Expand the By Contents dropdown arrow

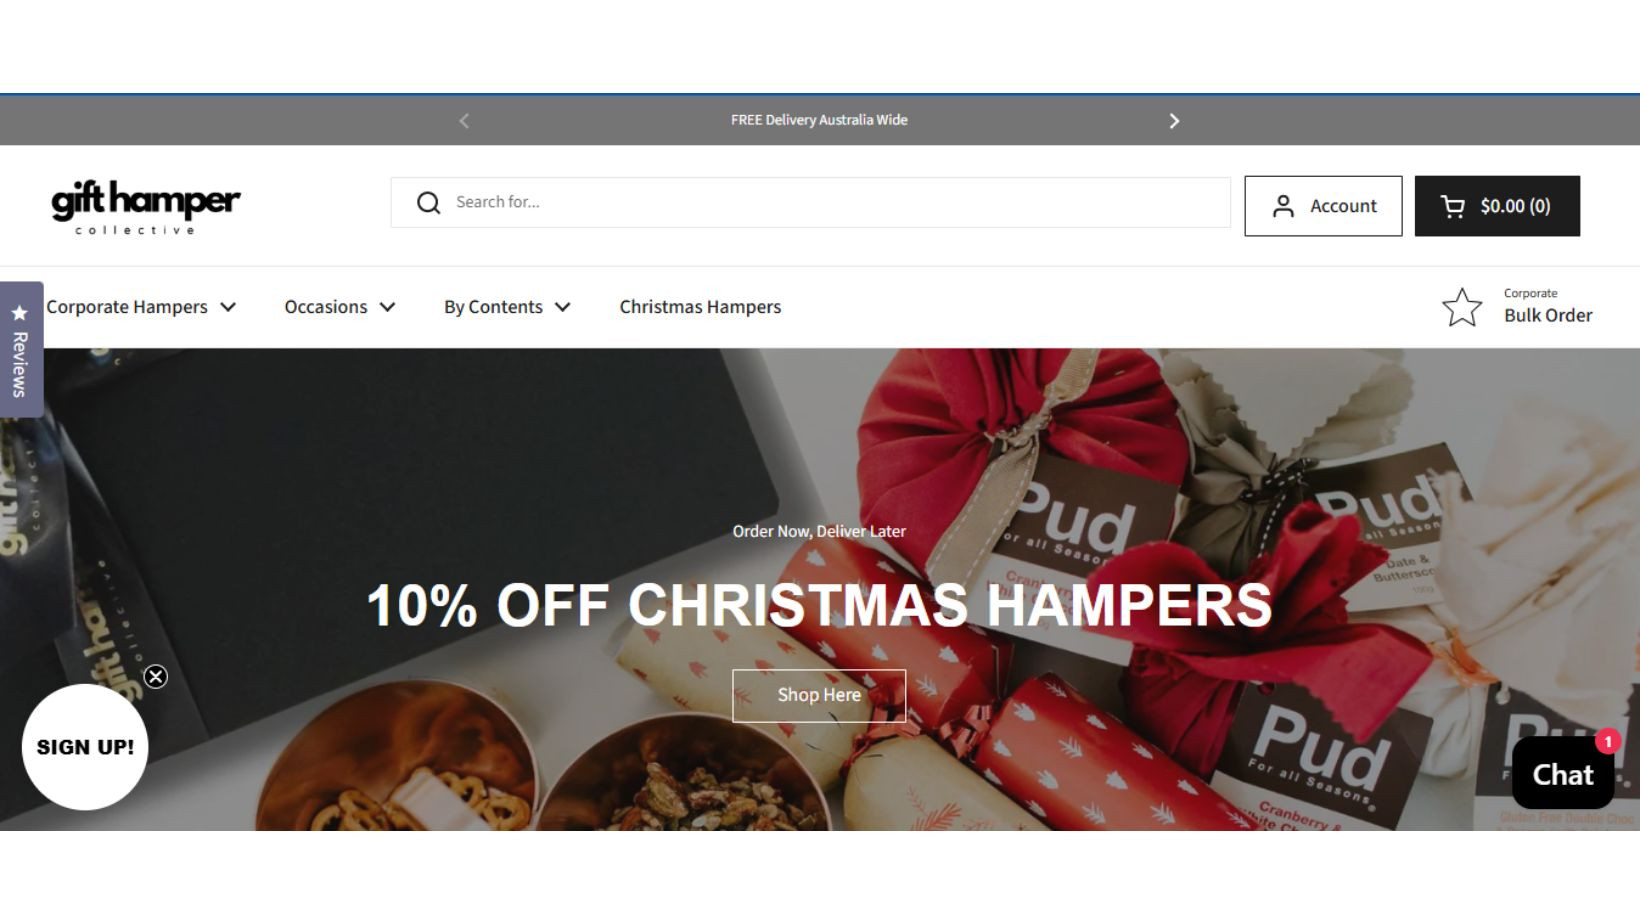click(562, 307)
